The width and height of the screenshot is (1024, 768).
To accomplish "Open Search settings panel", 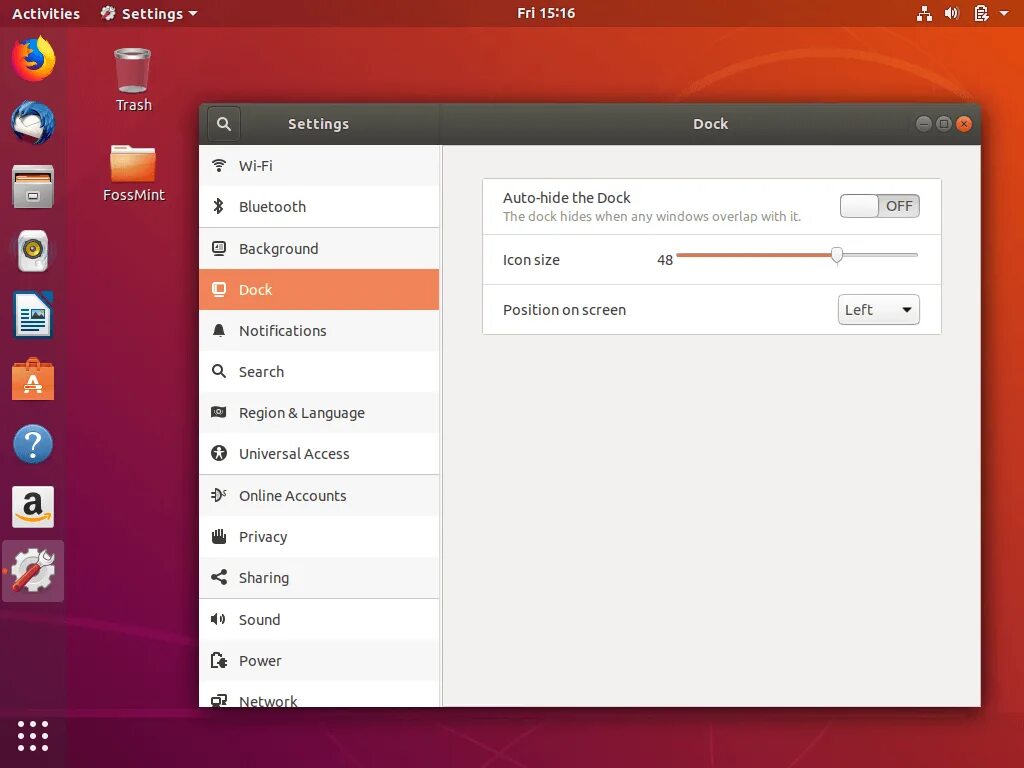I will coord(319,372).
